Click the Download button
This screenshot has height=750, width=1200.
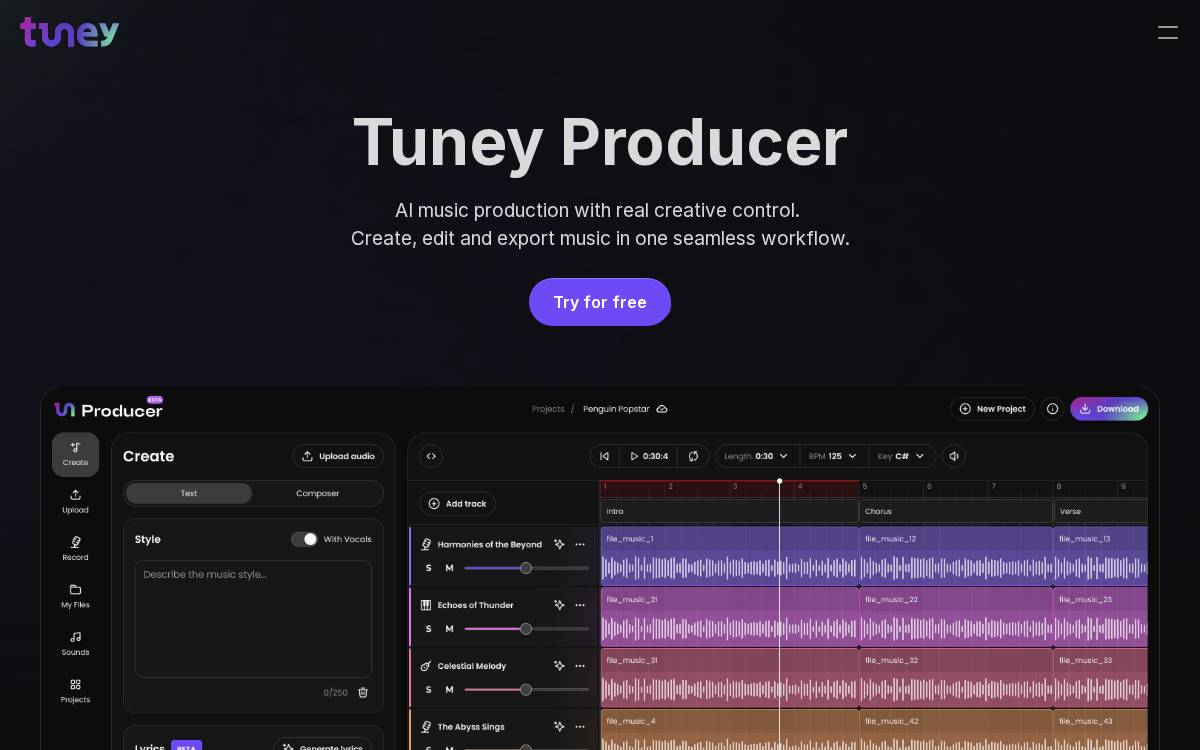1109,409
